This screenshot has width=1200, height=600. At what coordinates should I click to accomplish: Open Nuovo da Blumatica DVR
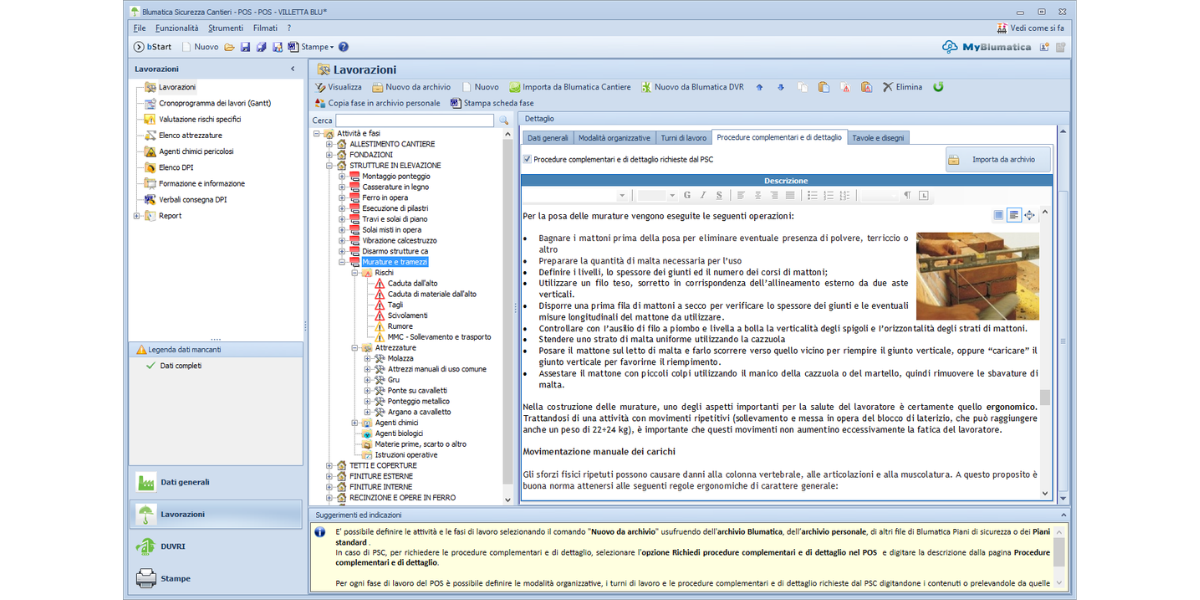(x=692, y=87)
